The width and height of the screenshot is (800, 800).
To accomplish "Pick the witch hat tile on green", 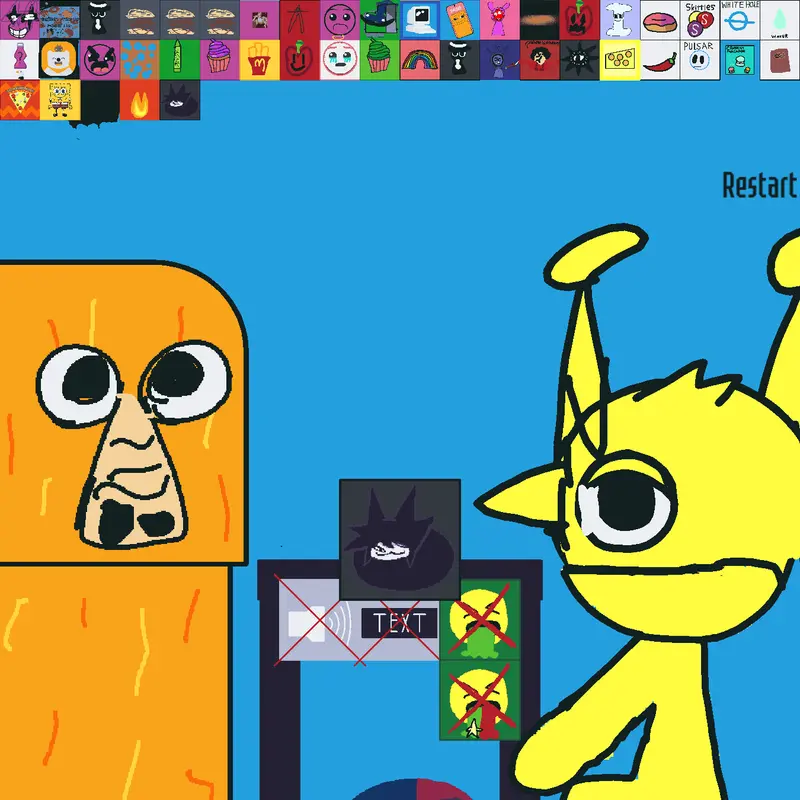I will [380, 19].
